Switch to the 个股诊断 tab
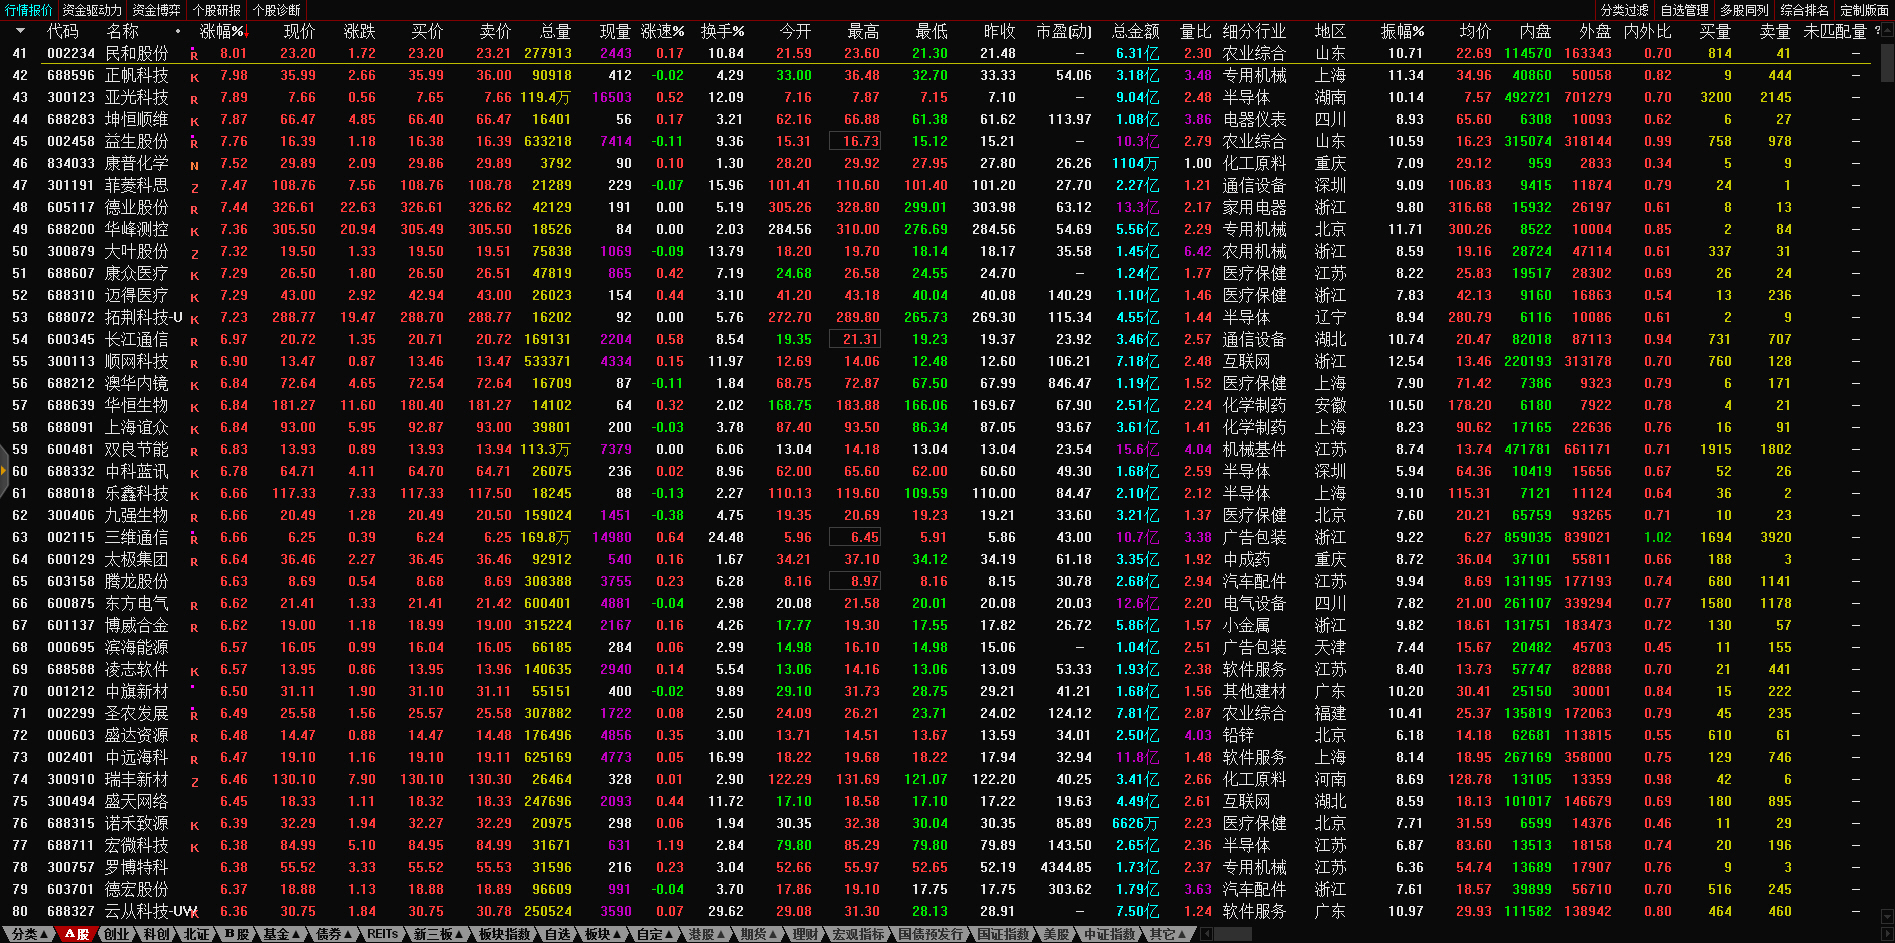This screenshot has height=943, width=1895. (276, 10)
